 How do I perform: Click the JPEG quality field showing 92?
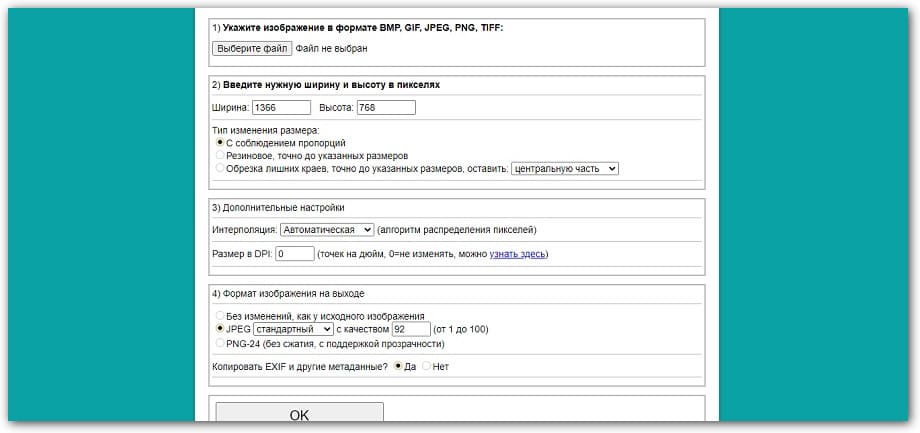click(x=410, y=328)
